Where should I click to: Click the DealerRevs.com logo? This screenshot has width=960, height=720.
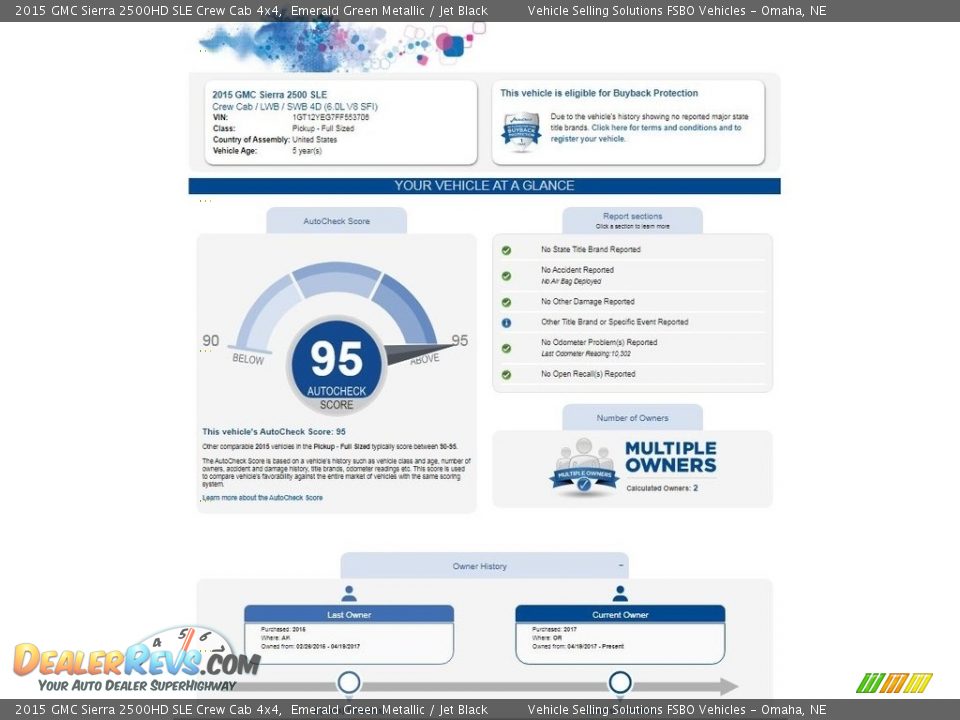[136, 661]
